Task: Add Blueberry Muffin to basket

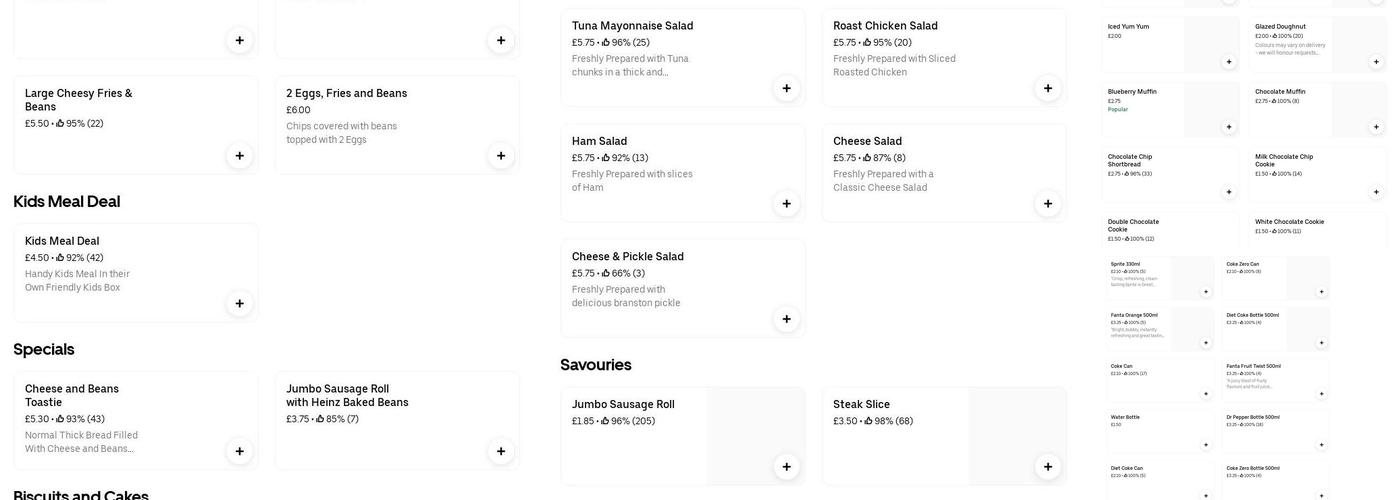Action: click(x=1229, y=127)
